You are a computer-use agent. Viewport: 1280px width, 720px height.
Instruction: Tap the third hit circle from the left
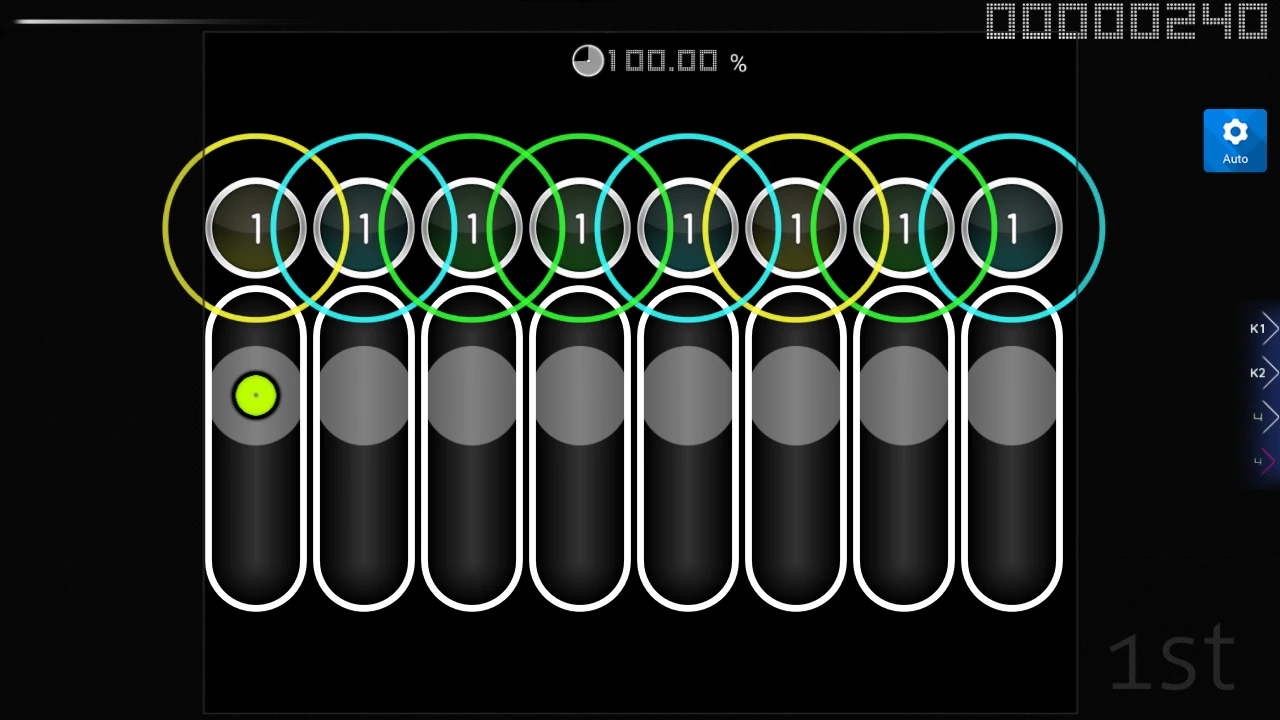(x=471, y=228)
